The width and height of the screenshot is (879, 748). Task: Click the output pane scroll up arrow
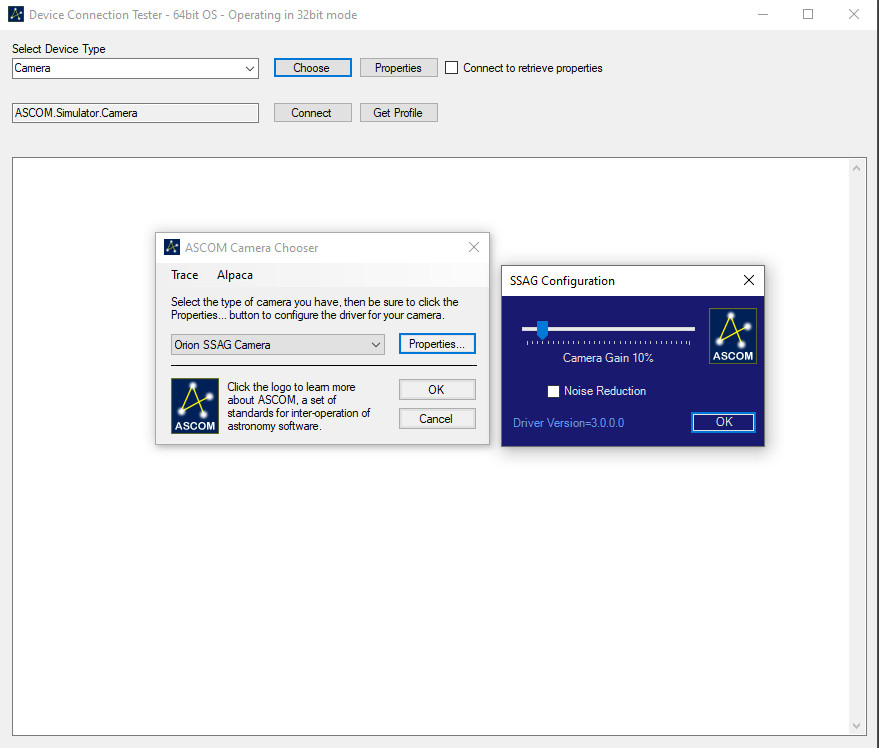coord(856,168)
